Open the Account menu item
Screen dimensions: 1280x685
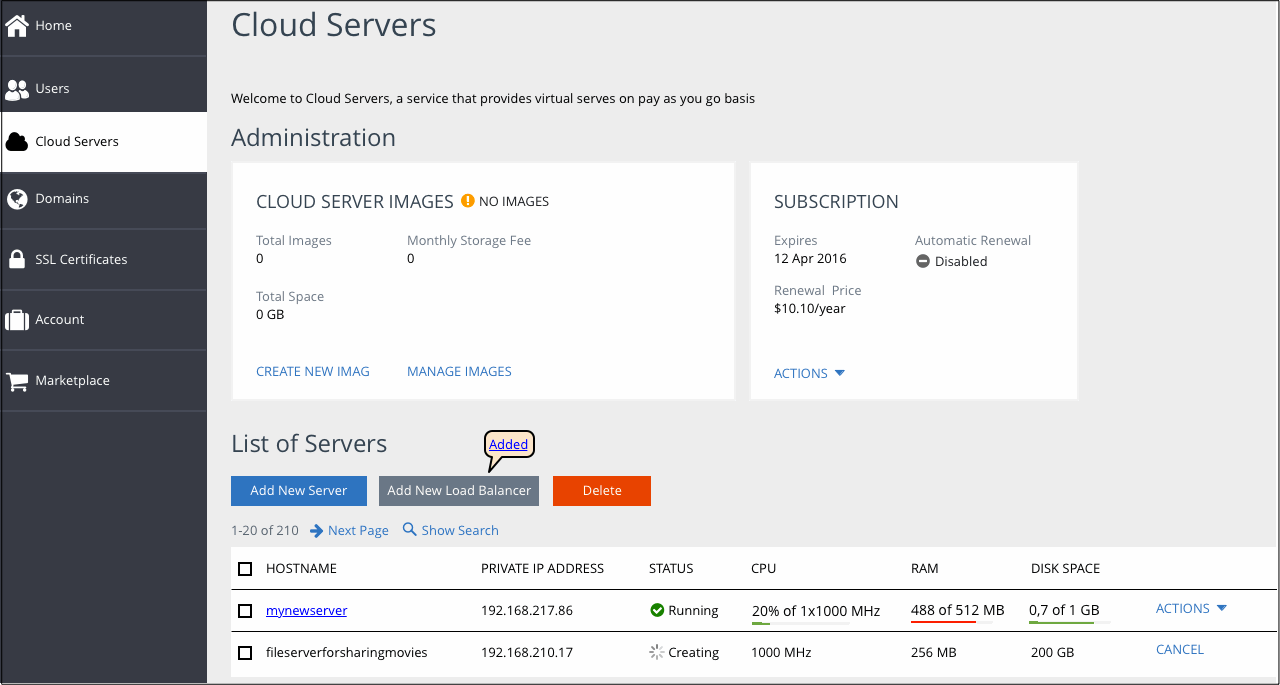click(x=104, y=319)
